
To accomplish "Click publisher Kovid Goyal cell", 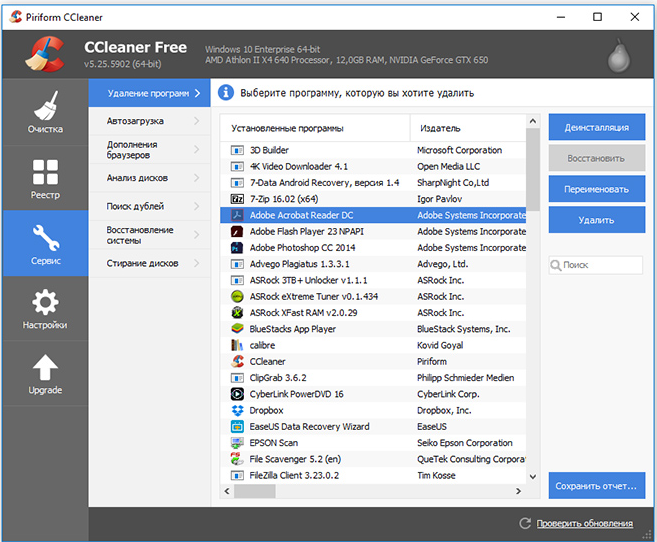I will click(x=440, y=346).
